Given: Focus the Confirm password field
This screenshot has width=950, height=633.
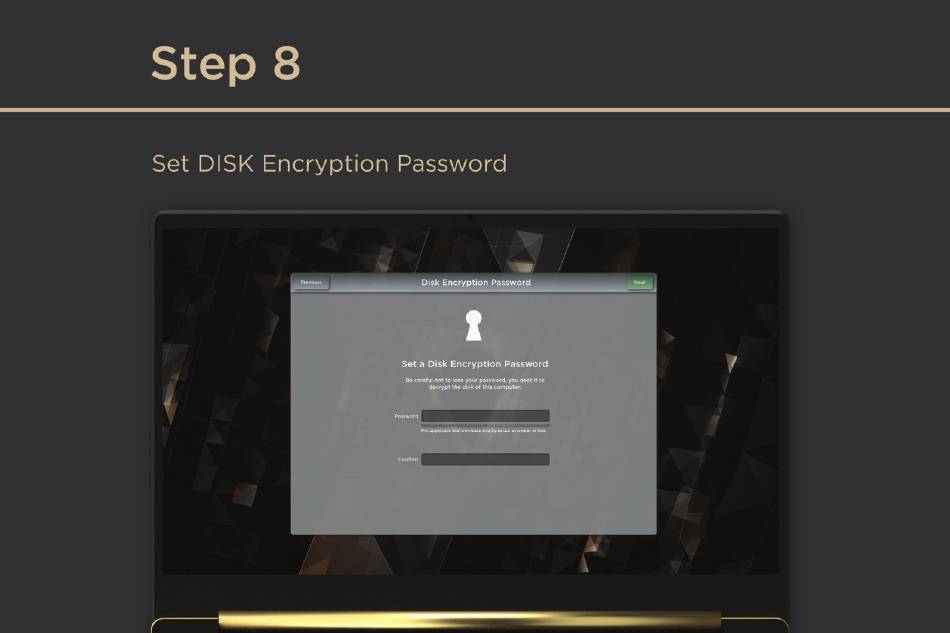Looking at the screenshot, I should (x=485, y=459).
